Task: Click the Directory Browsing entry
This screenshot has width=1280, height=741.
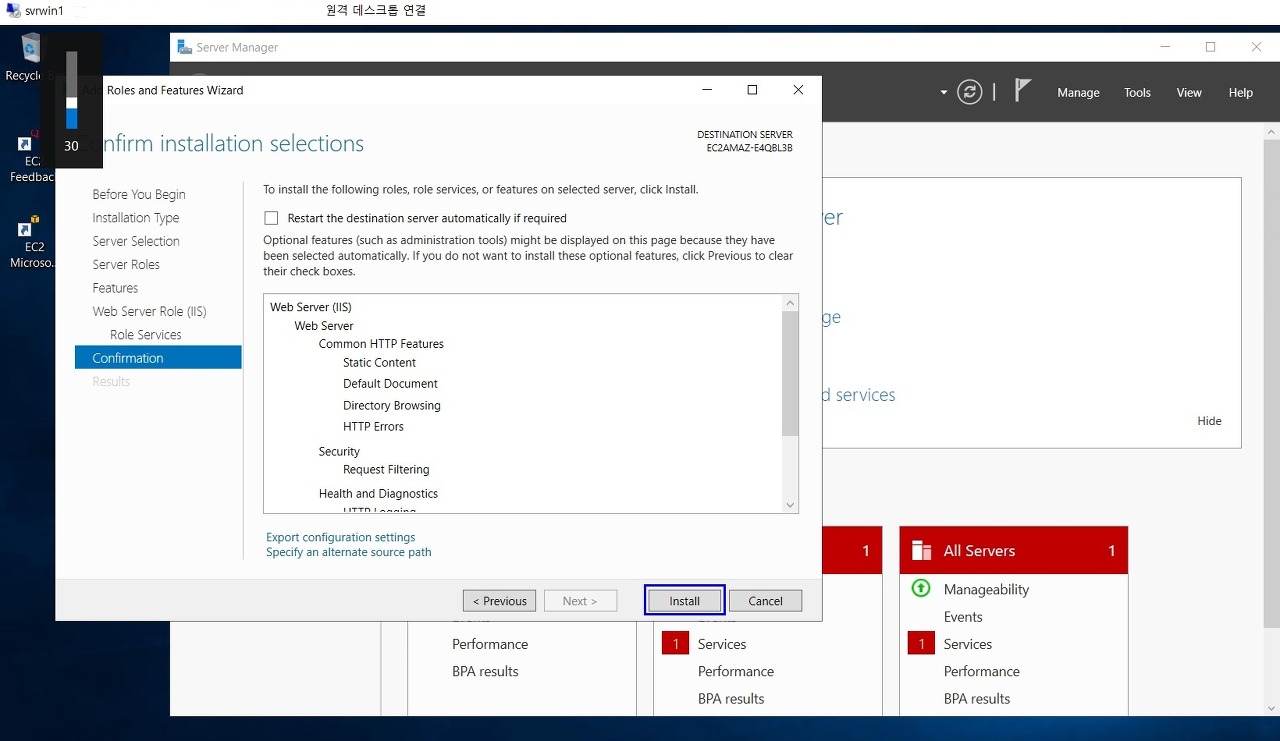Action: tap(391, 406)
